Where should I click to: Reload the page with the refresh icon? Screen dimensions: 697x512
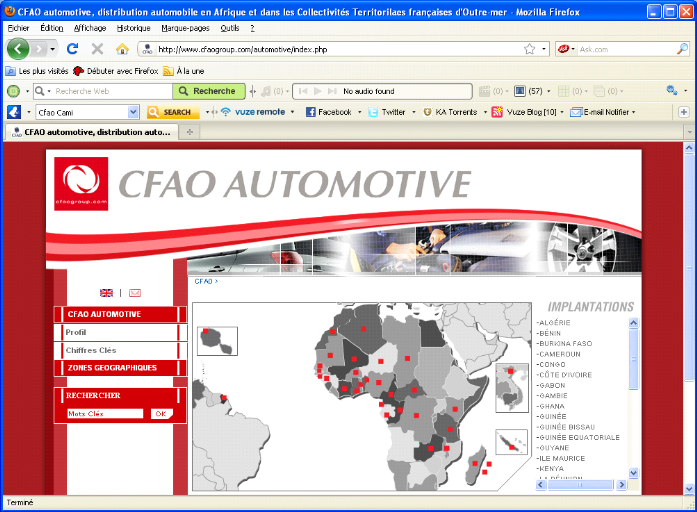[72, 49]
